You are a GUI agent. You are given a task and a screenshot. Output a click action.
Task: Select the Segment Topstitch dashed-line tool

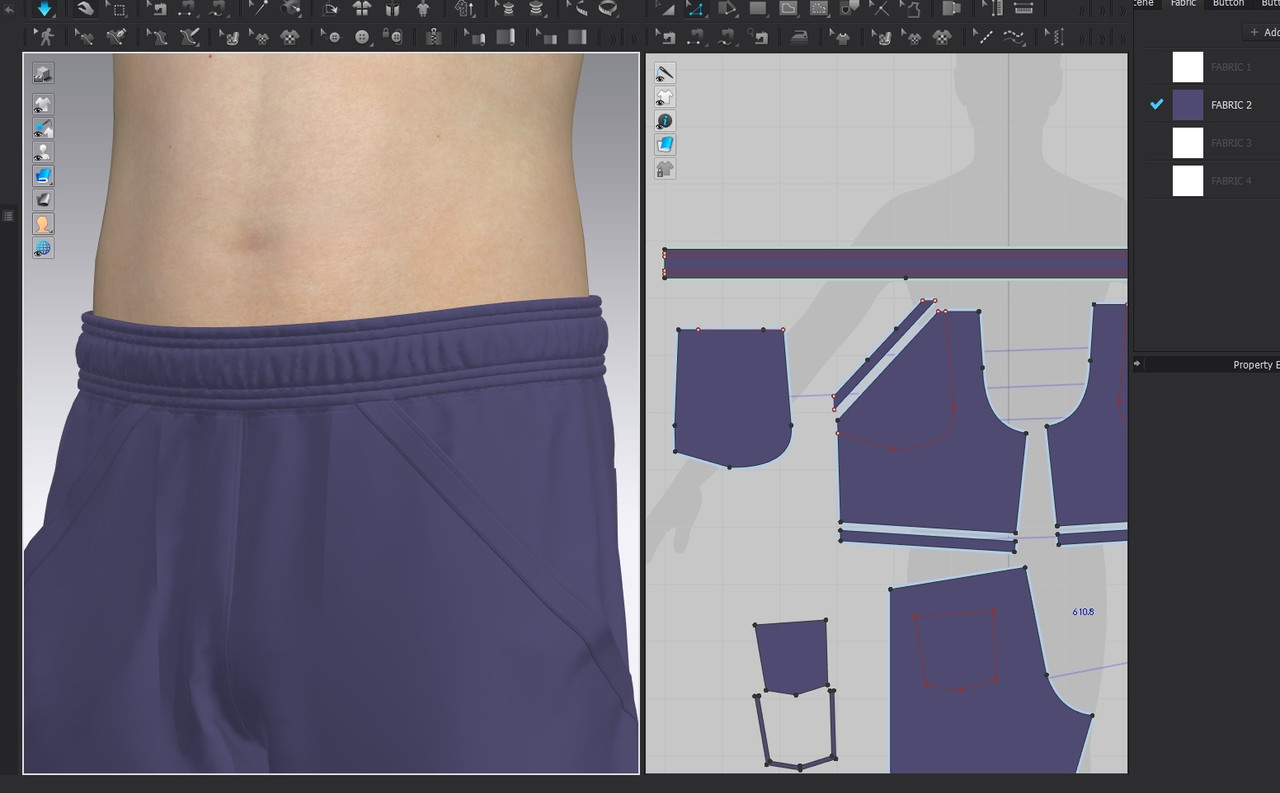pyautogui.click(x=985, y=37)
